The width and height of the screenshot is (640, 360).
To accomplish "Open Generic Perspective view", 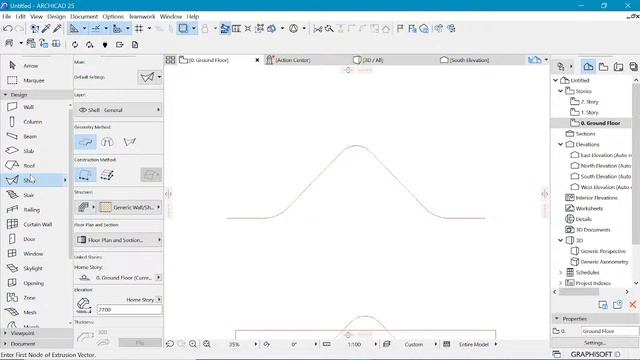I will click(603, 251).
